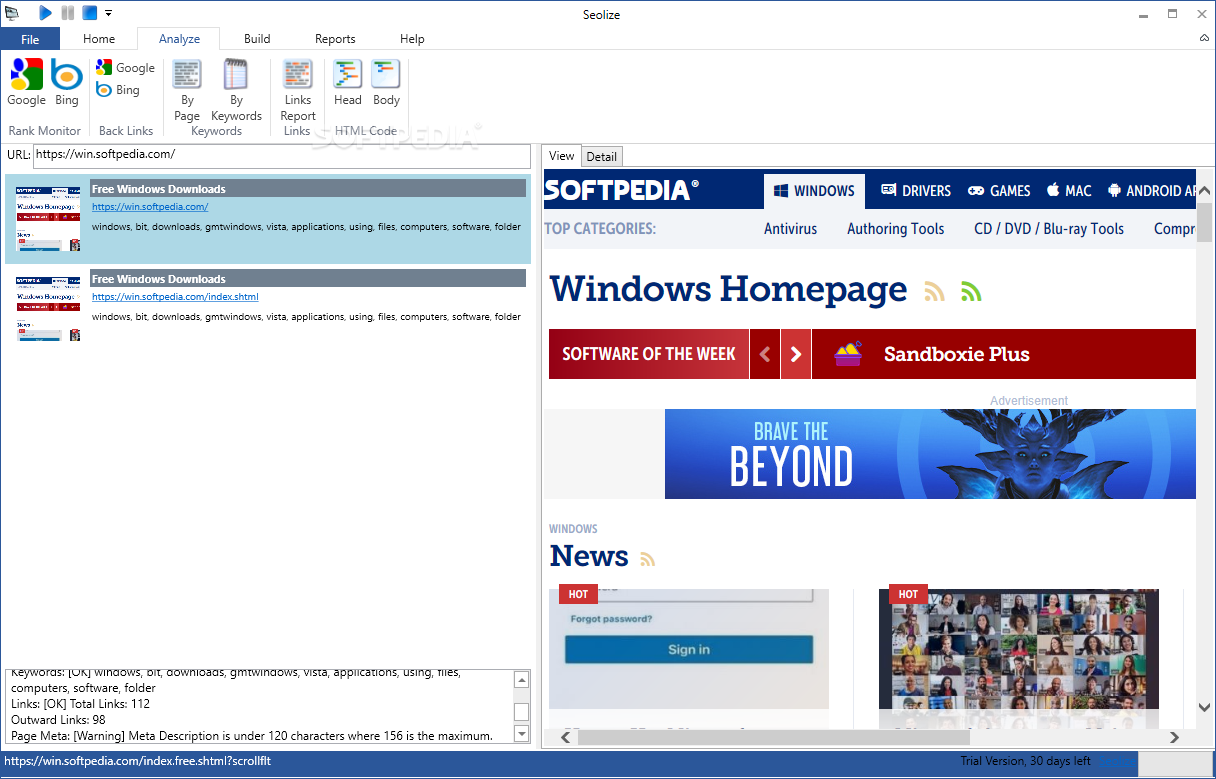Analyze keywords By Keywords notepad icon
Image resolution: width=1216 pixels, height=779 pixels.
[x=236, y=90]
